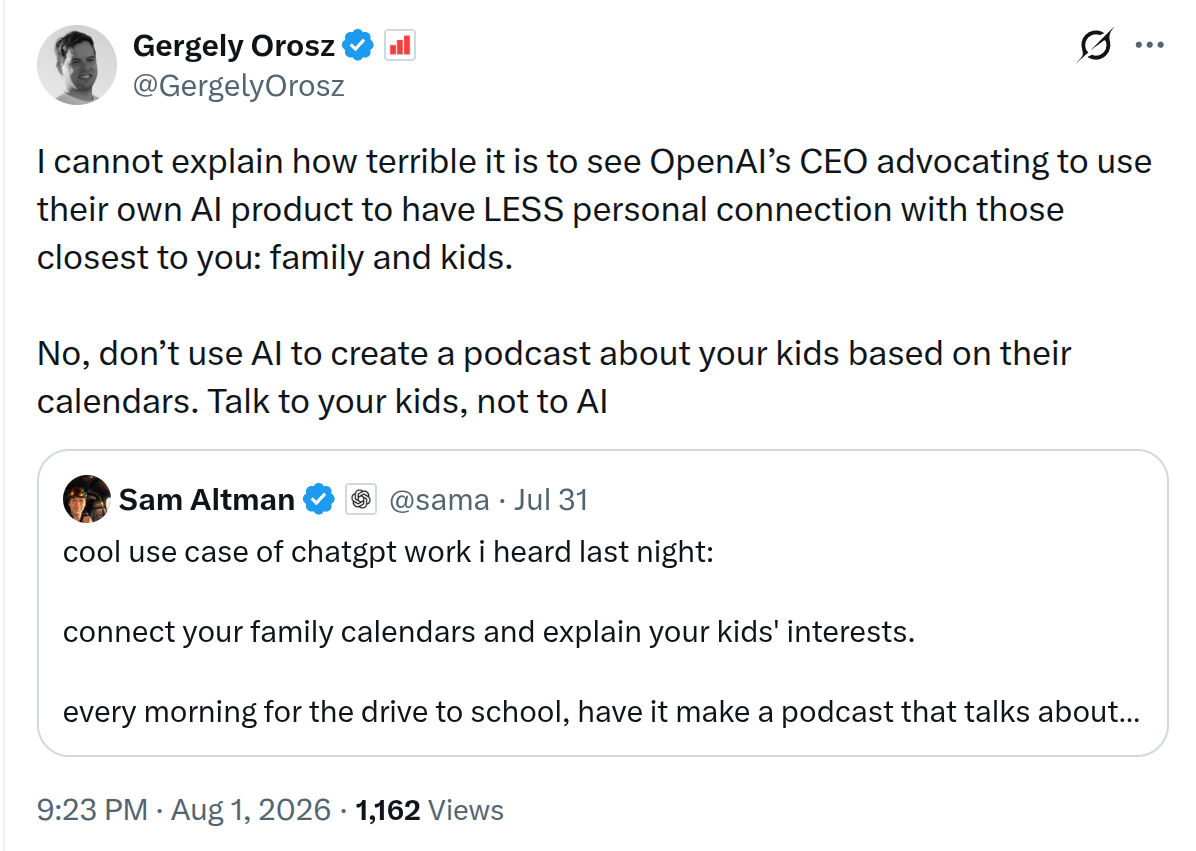Click the red bar-chart affiliate badge
Screen dimensions: 1196x851
pyautogui.click(x=400, y=46)
